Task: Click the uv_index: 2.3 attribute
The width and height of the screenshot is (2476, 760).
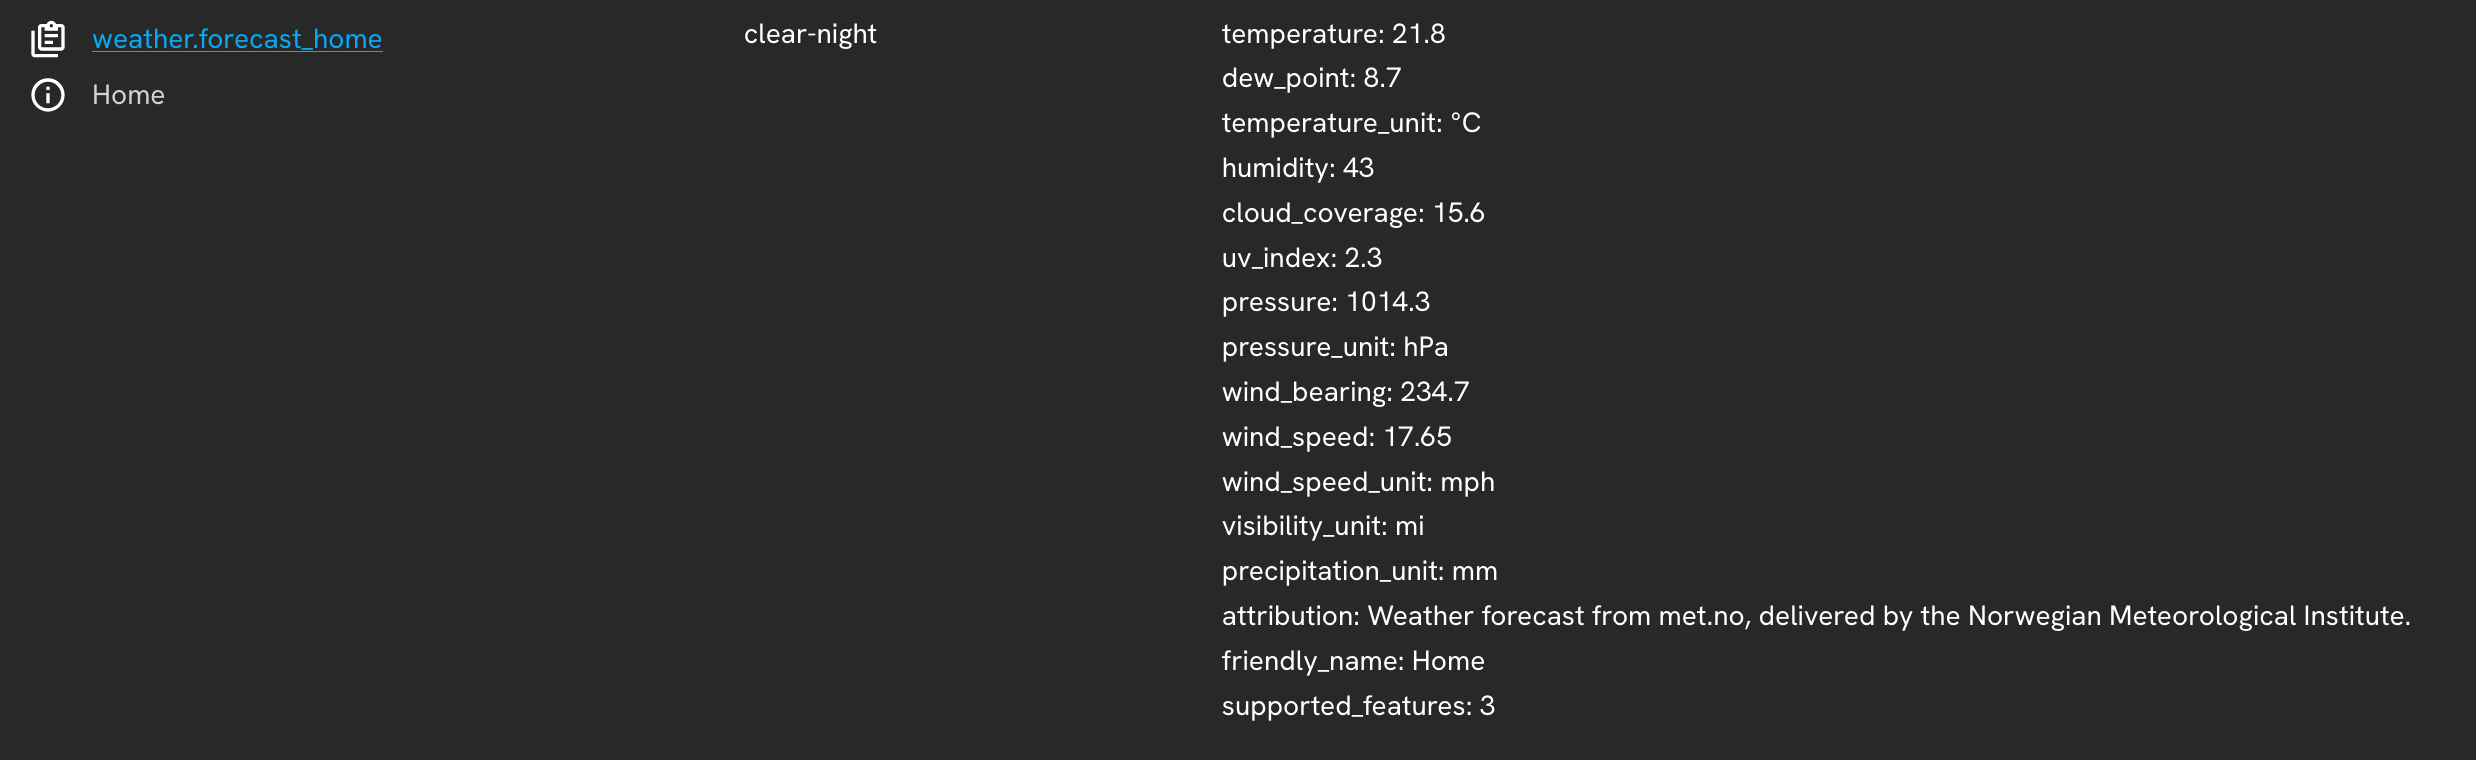Action: pos(1302,258)
